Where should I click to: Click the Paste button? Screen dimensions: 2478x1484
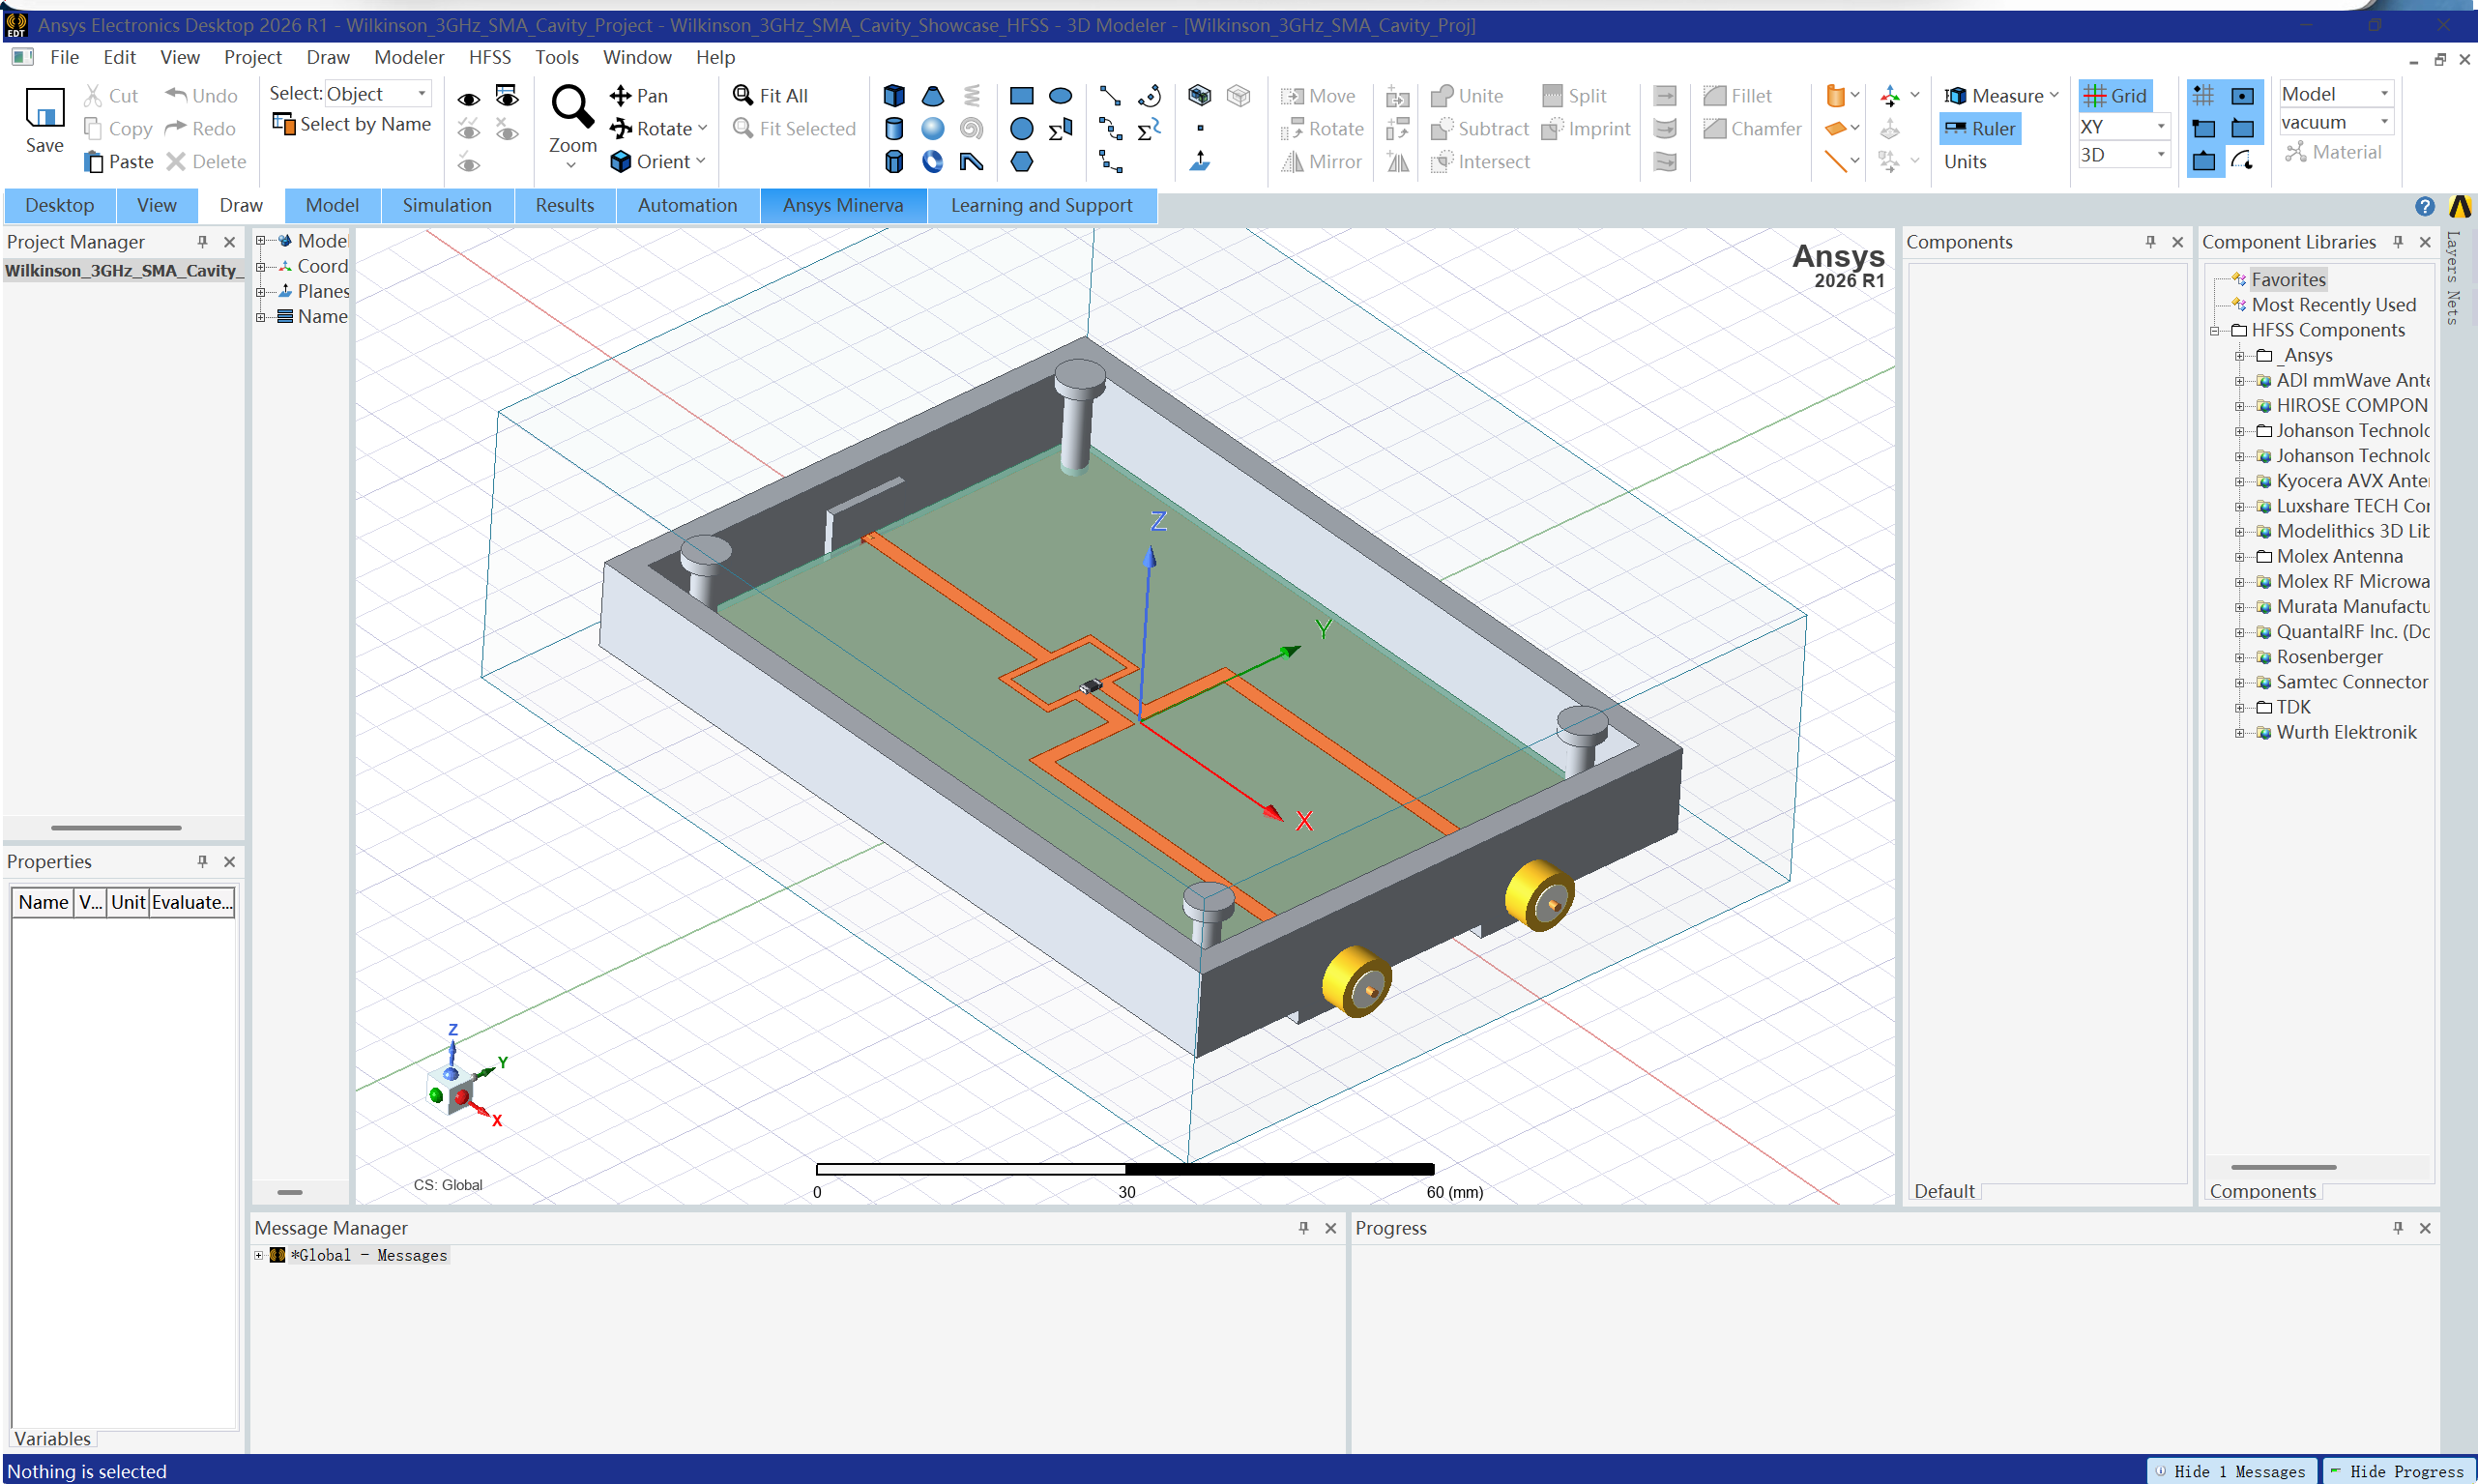click(x=119, y=162)
